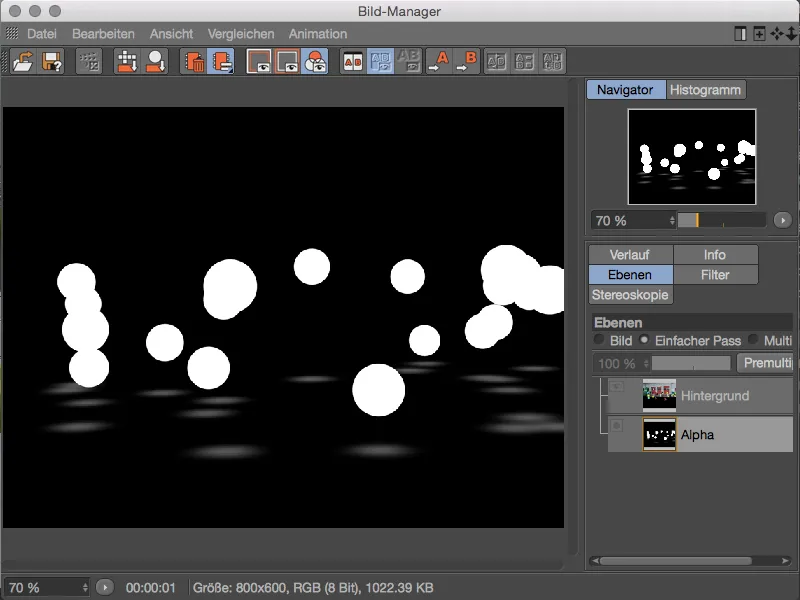Click the status bar 70 % zoom field

coord(46,588)
